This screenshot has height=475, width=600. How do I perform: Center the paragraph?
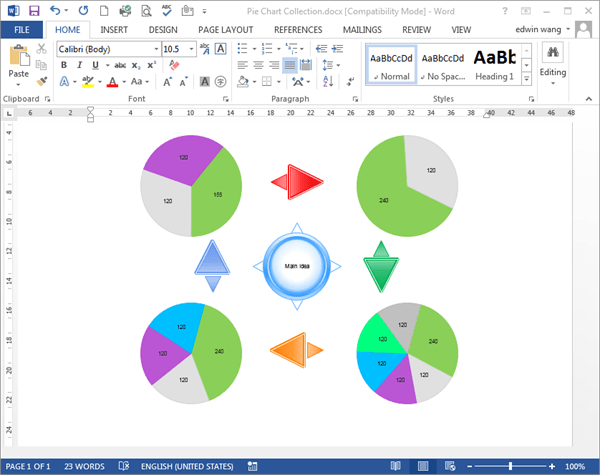tap(258, 65)
